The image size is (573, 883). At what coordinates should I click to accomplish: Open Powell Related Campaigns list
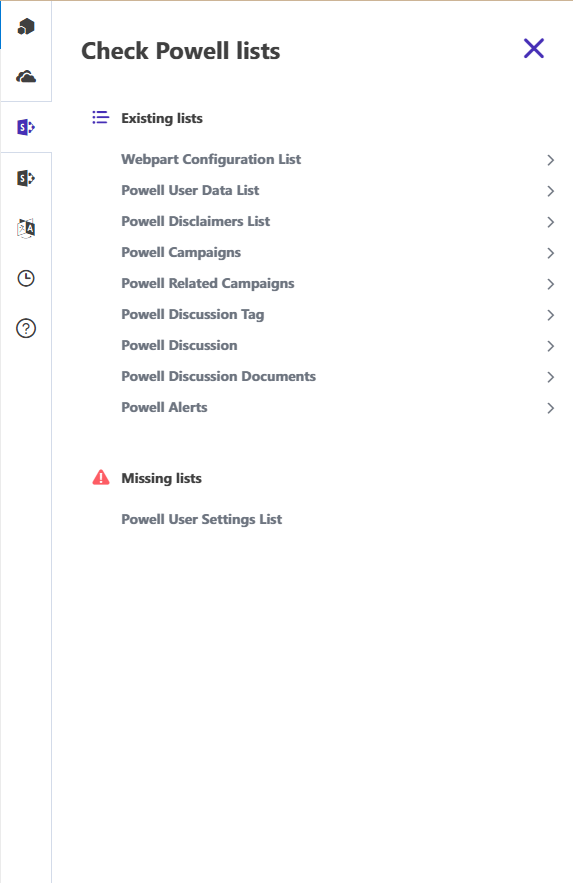coord(208,283)
